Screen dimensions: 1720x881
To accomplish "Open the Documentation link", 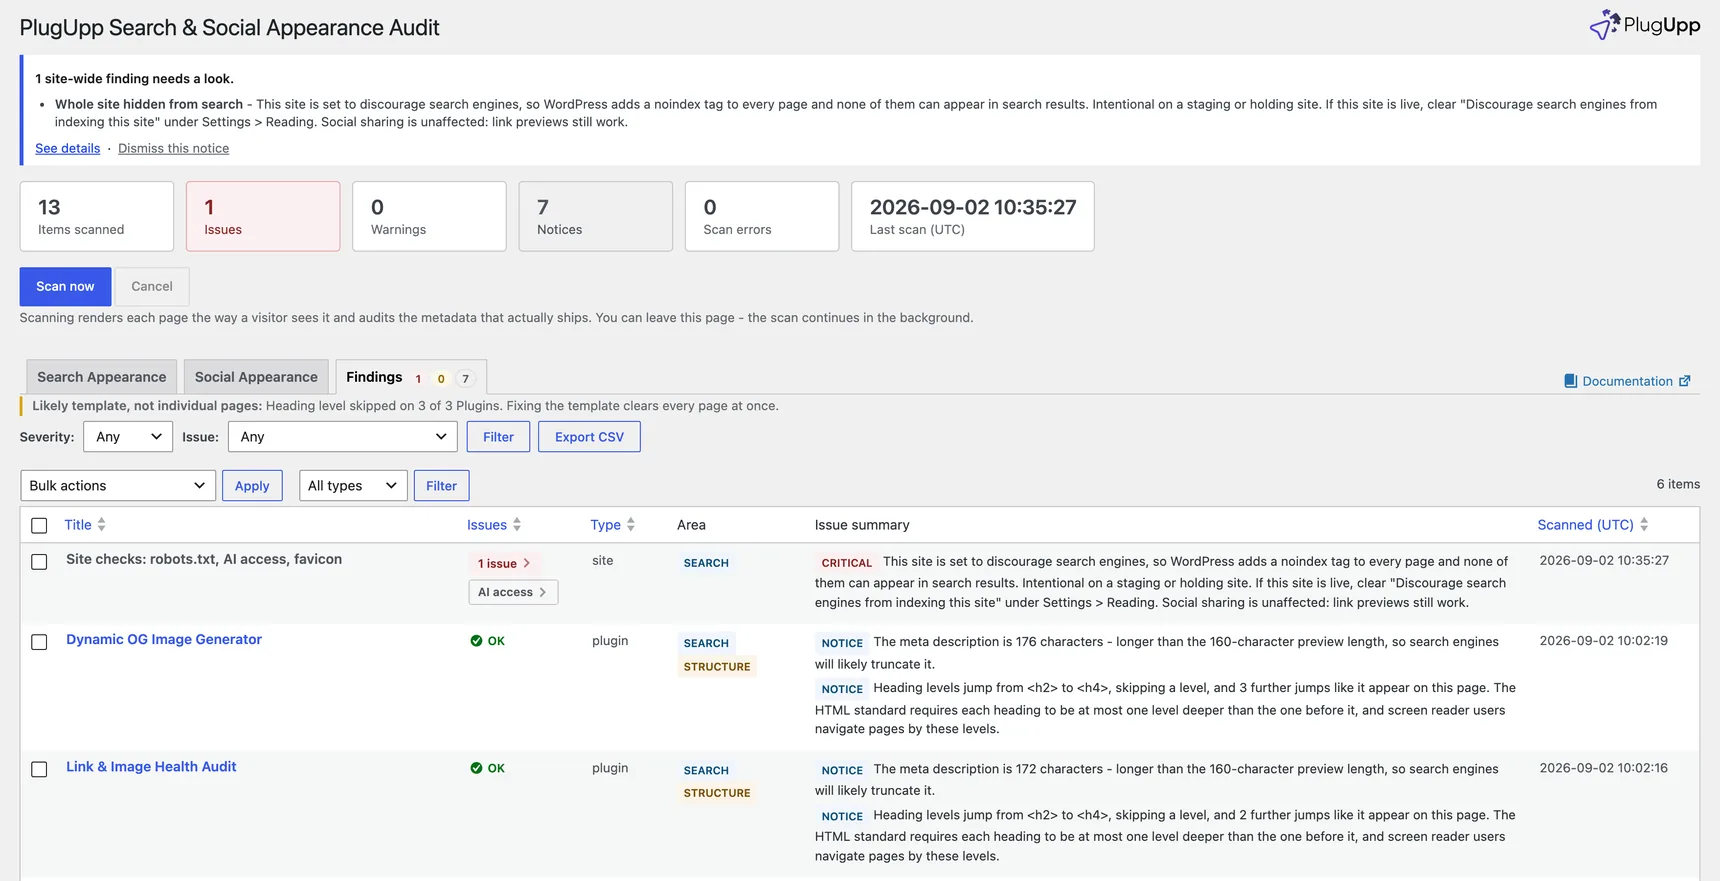I will point(1627,381).
